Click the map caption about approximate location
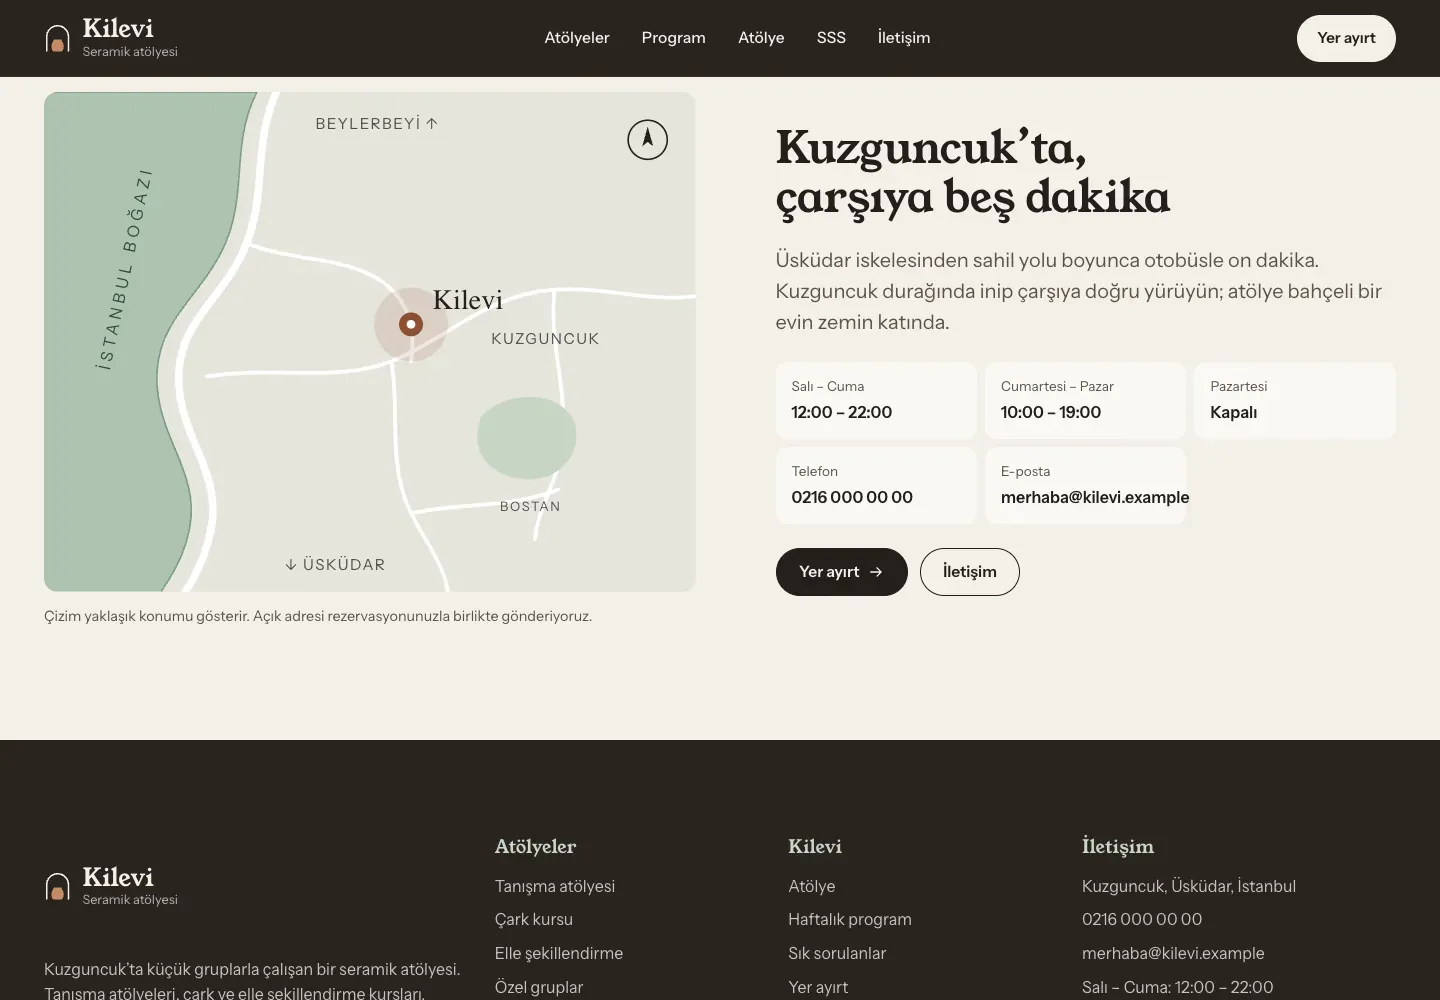This screenshot has height=1000, width=1440. 318,616
